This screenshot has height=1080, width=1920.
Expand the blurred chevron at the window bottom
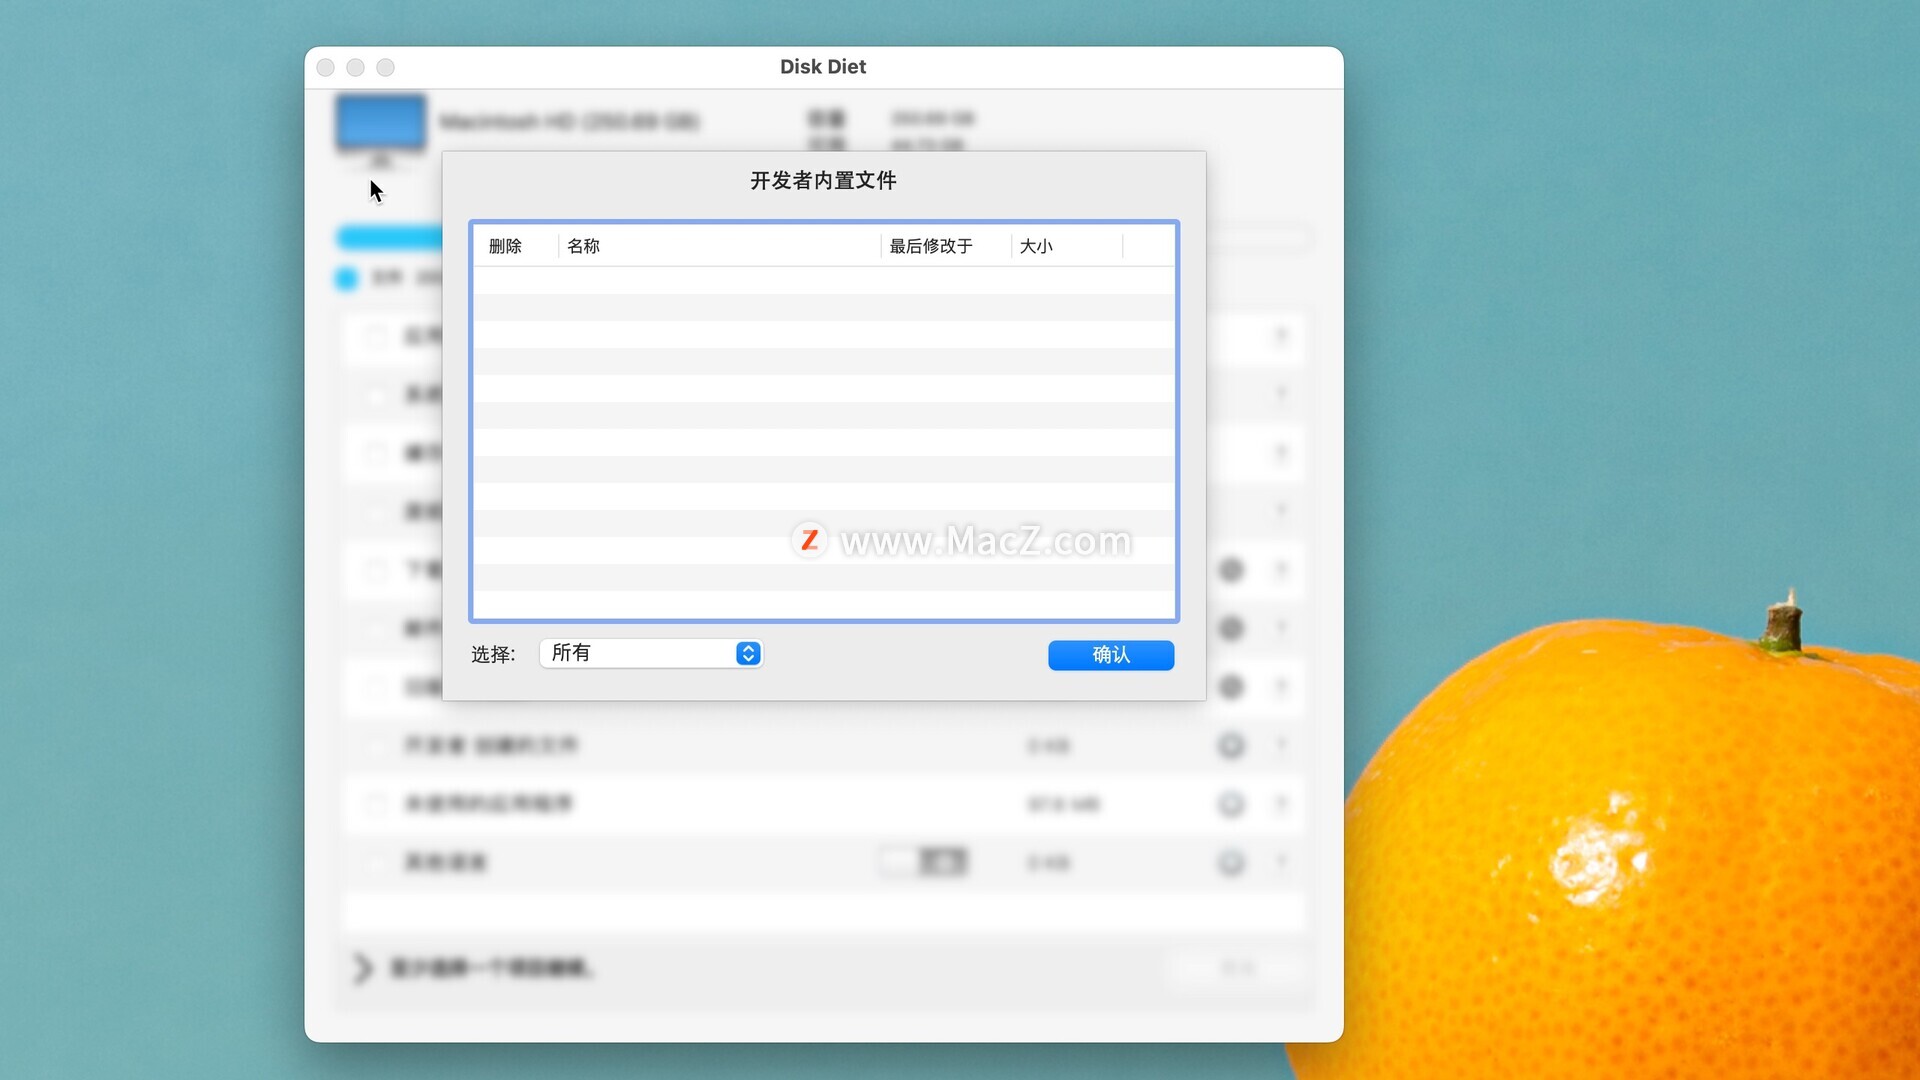pyautogui.click(x=363, y=968)
